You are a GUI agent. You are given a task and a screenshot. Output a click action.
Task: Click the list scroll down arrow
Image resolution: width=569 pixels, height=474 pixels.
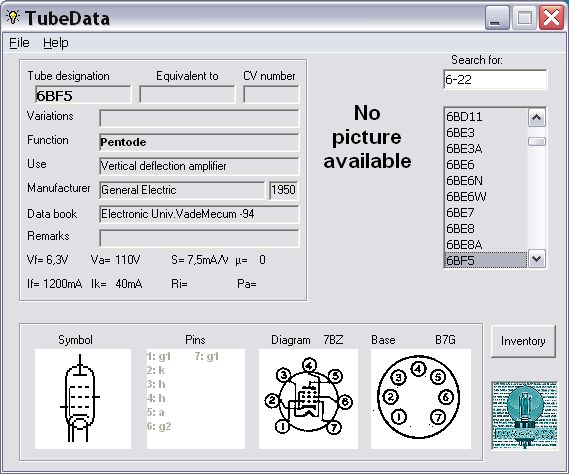click(536, 259)
